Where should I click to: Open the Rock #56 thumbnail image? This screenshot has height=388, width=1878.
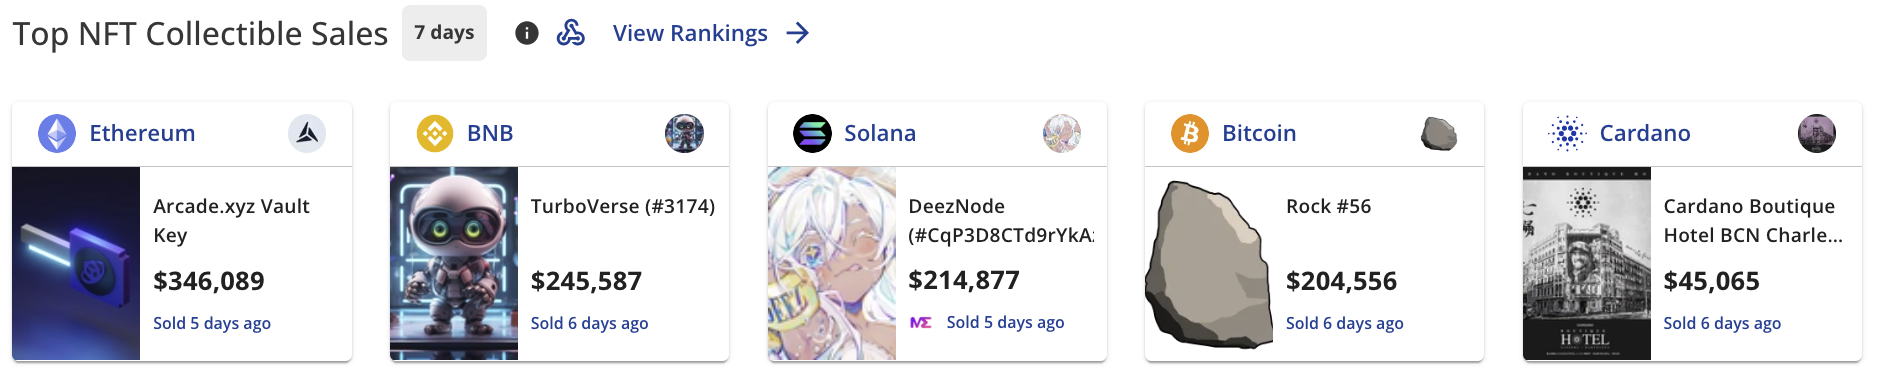point(1208,263)
